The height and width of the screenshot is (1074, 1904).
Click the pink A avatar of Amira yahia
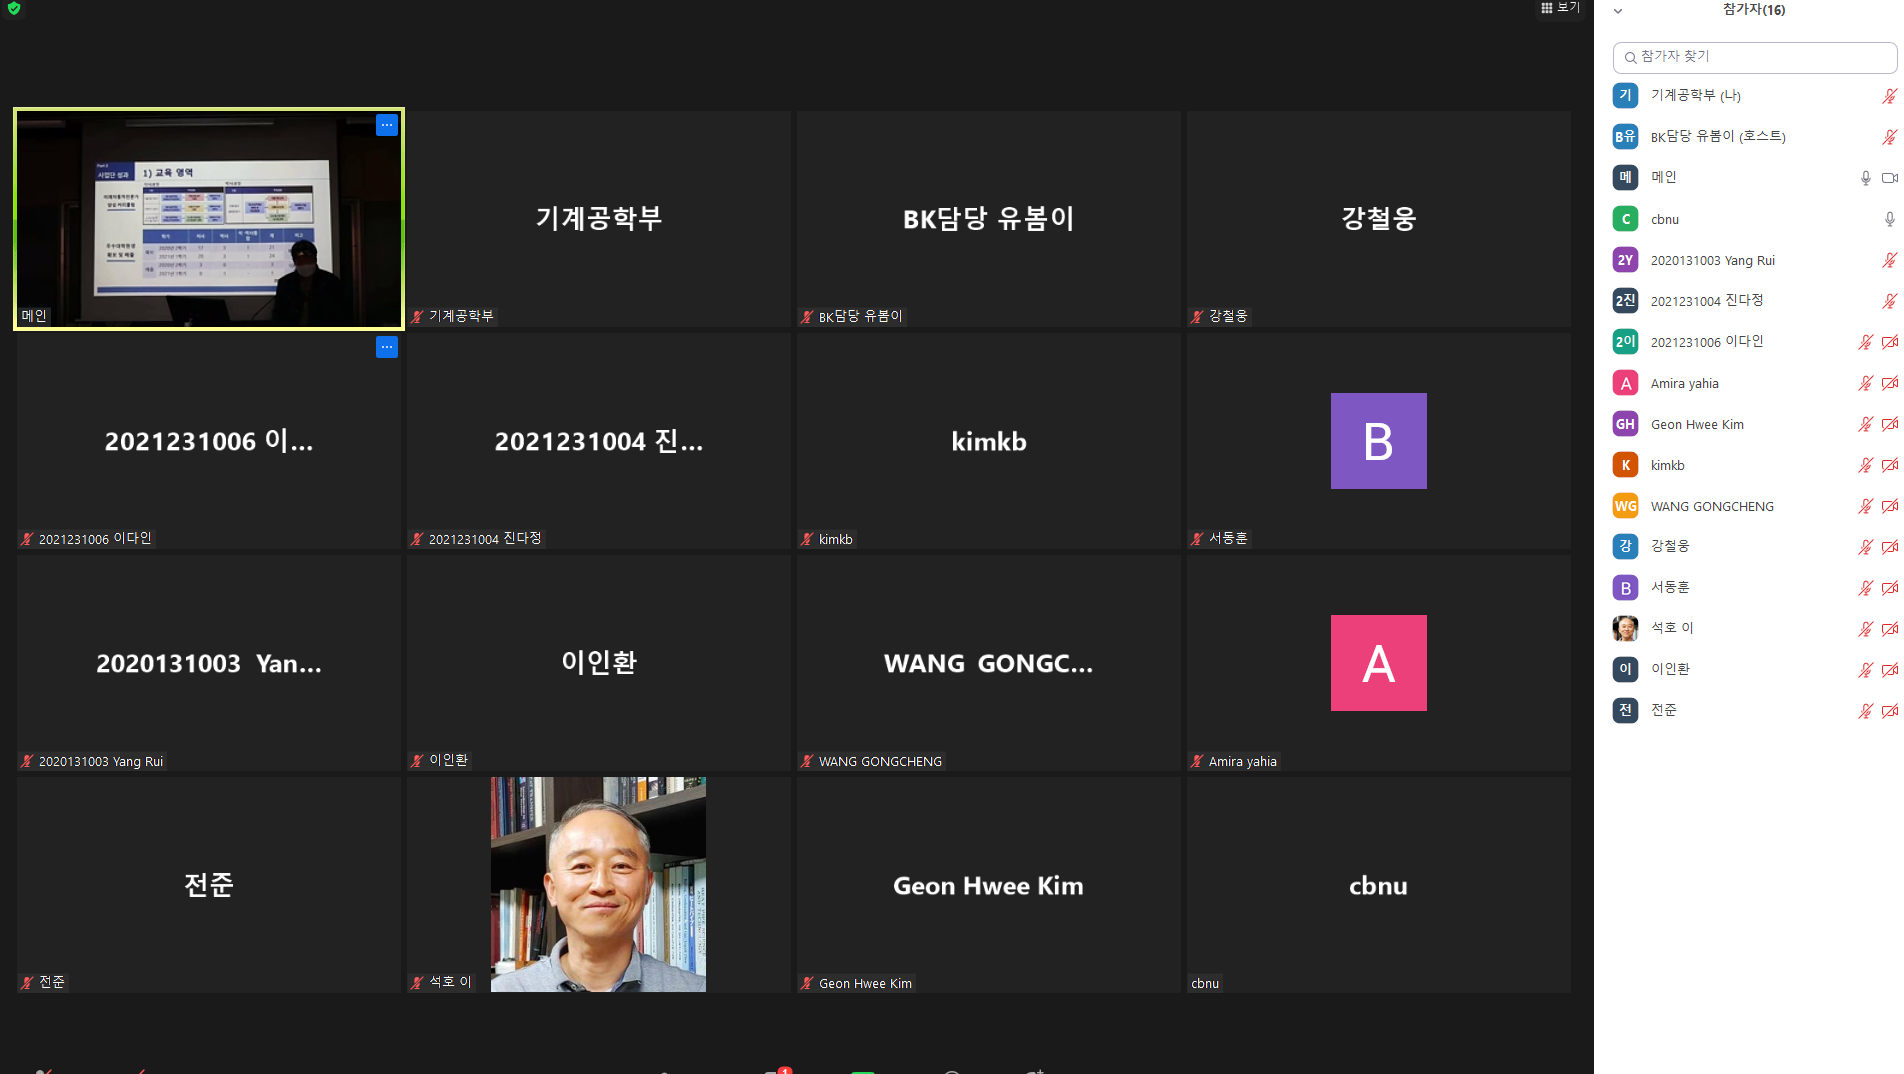point(1378,663)
